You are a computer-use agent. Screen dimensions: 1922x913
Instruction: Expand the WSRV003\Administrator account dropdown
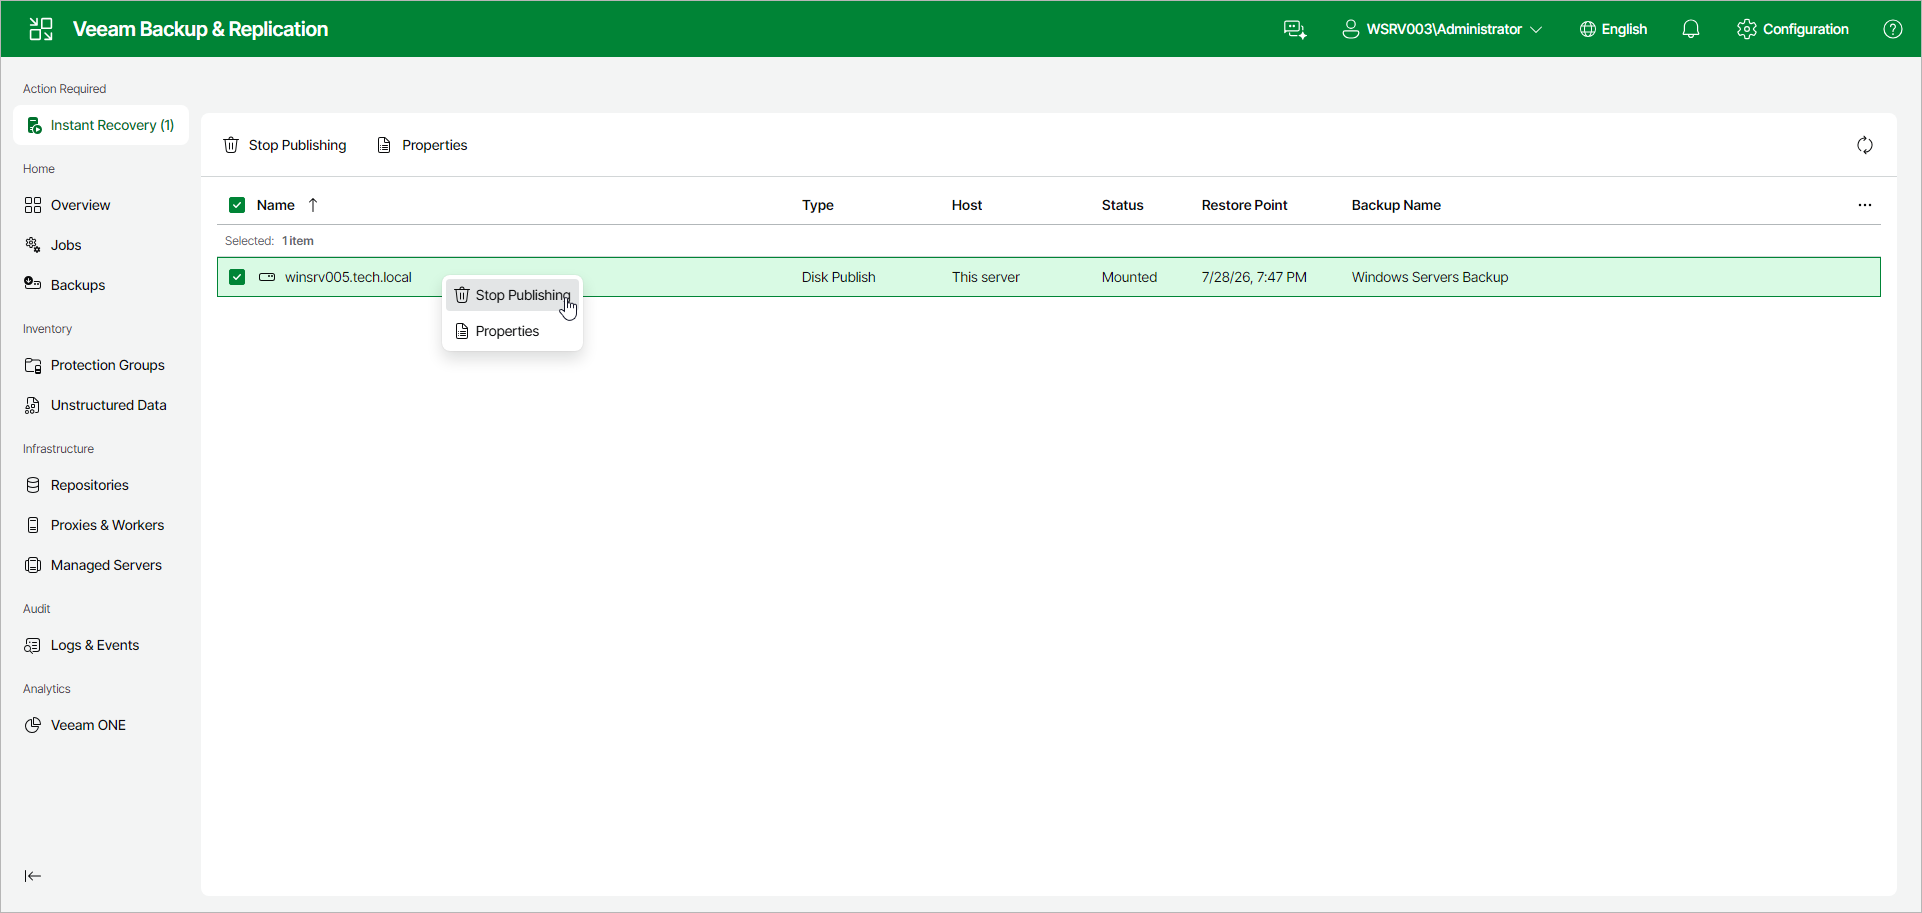click(1442, 29)
